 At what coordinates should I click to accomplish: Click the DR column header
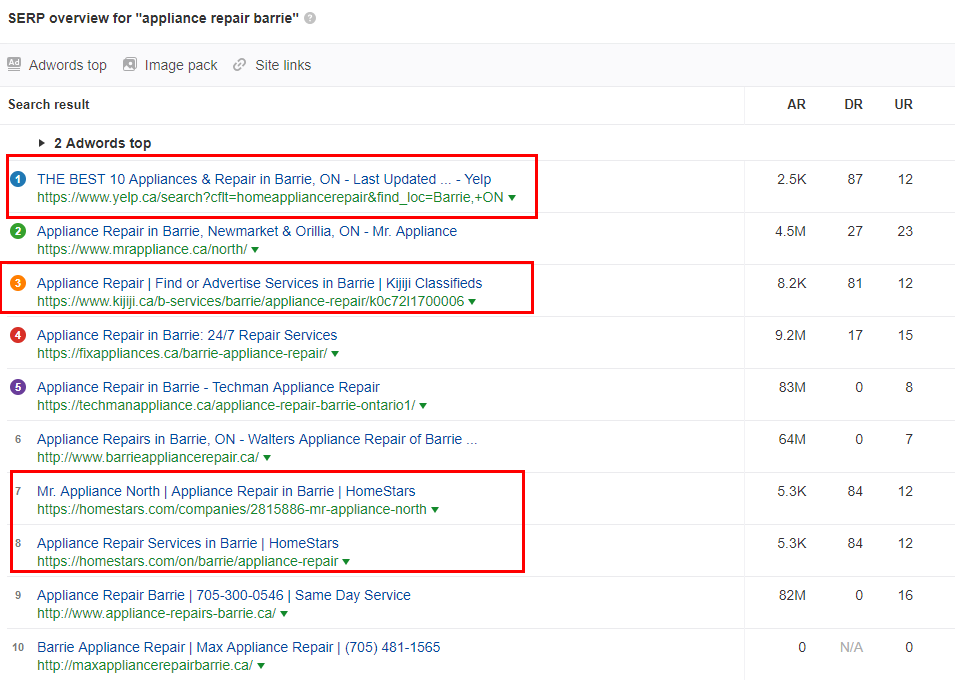[853, 104]
